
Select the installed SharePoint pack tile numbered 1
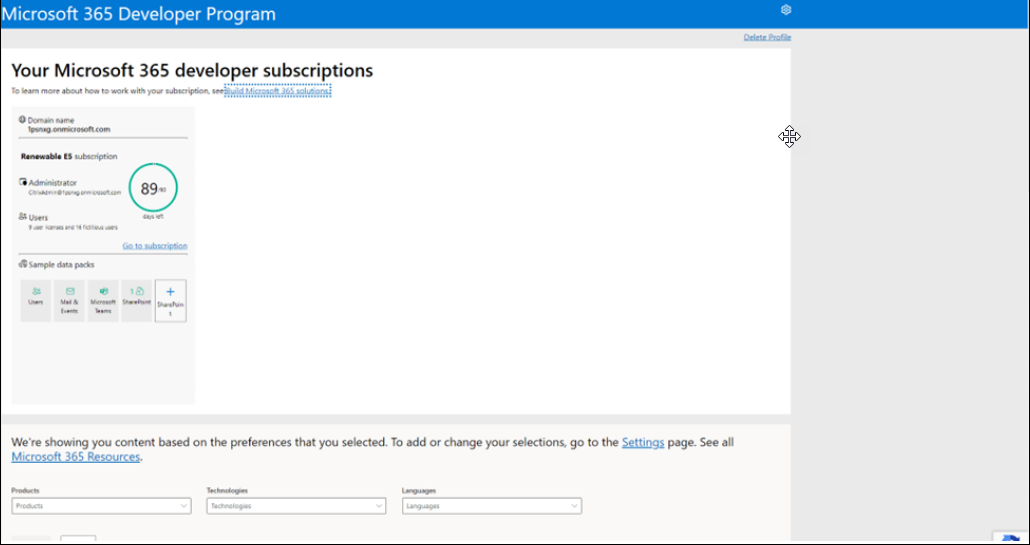coord(137,301)
